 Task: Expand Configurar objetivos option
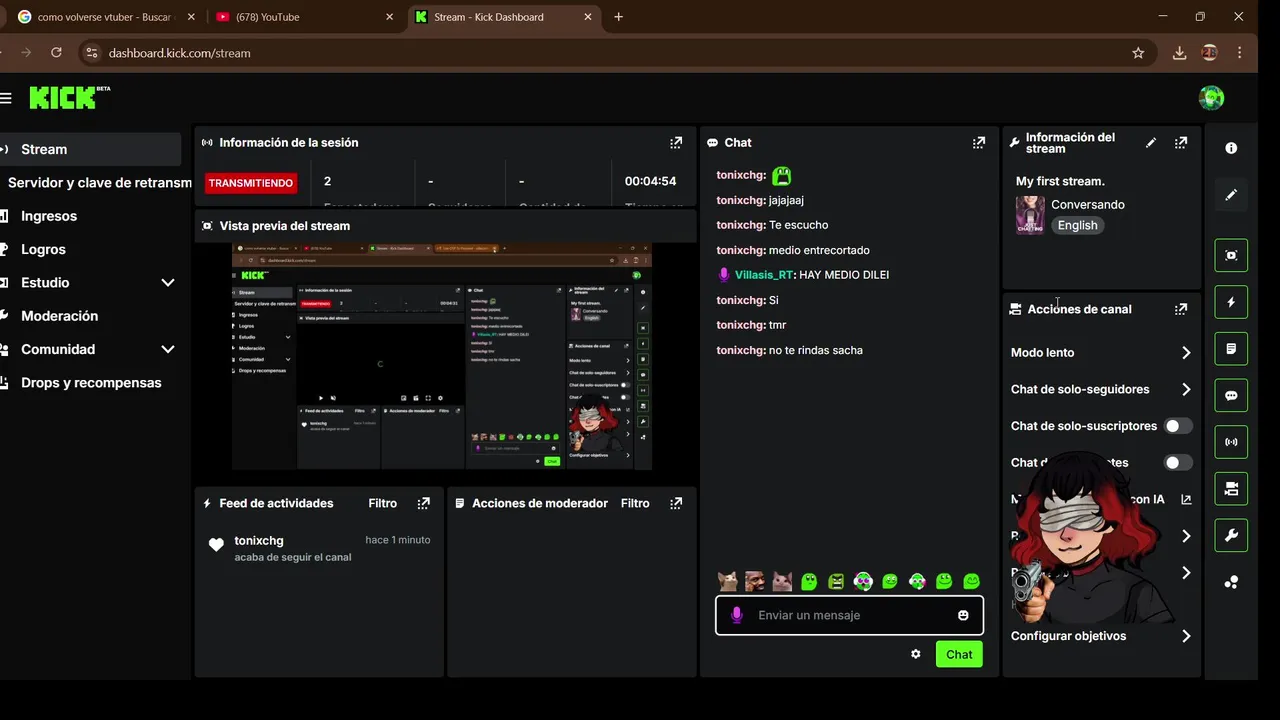click(1186, 636)
